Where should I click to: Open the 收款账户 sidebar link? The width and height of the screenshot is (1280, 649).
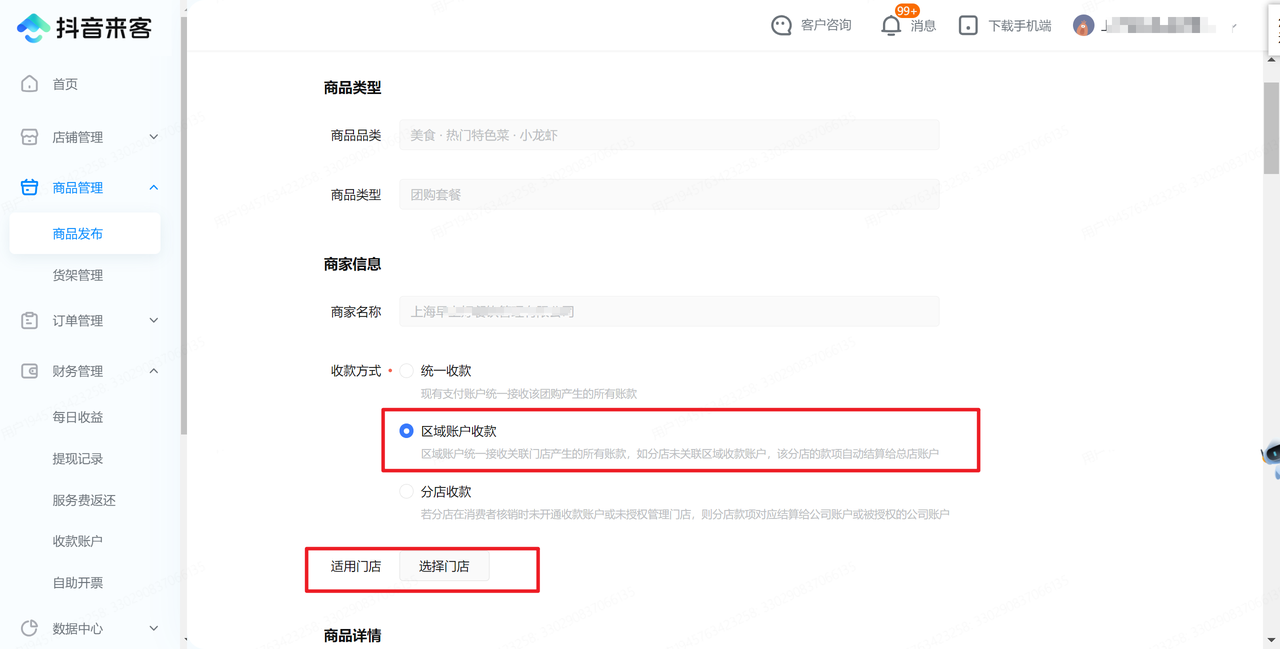(78, 541)
